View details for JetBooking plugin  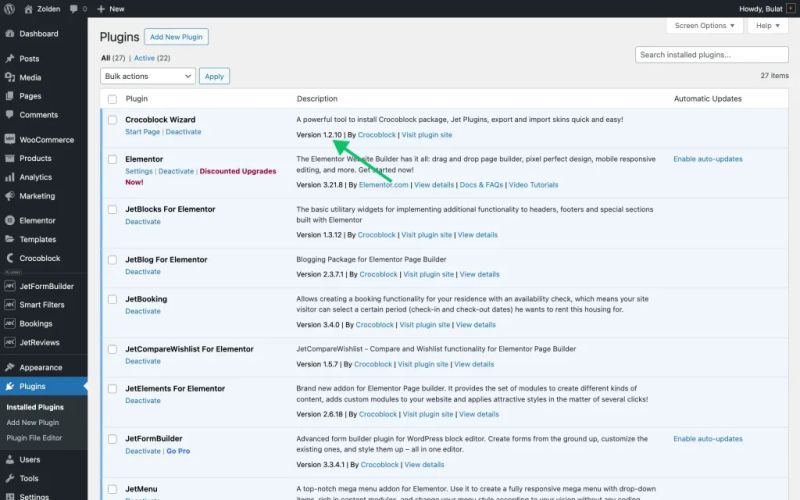pos(476,324)
